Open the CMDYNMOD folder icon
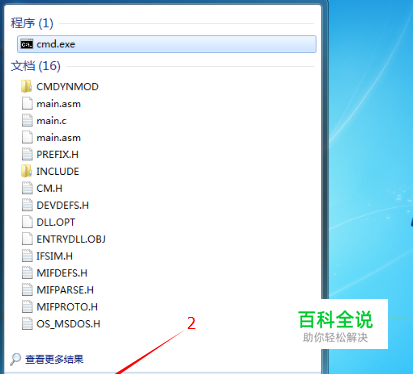 coord(27,87)
